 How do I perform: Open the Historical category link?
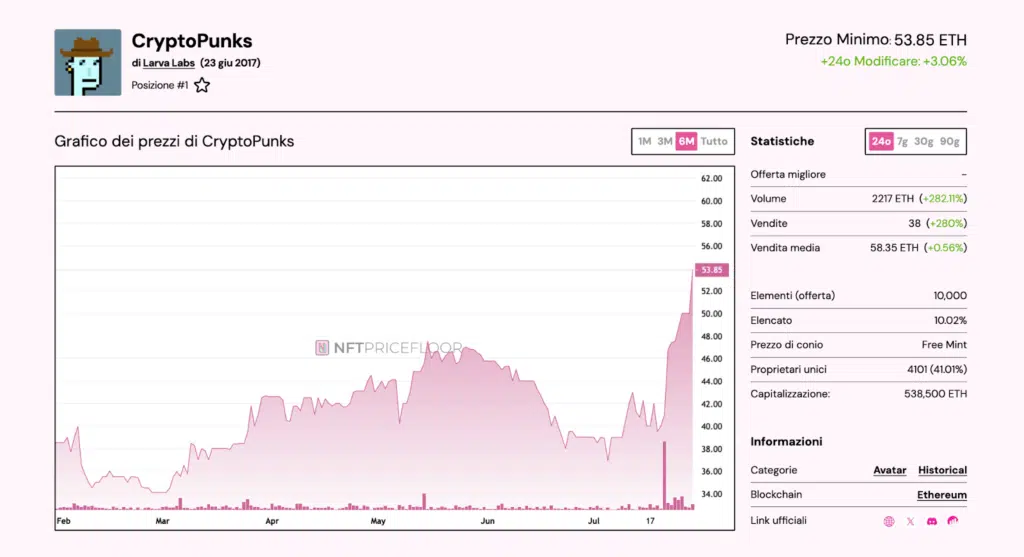pyautogui.click(x=942, y=470)
